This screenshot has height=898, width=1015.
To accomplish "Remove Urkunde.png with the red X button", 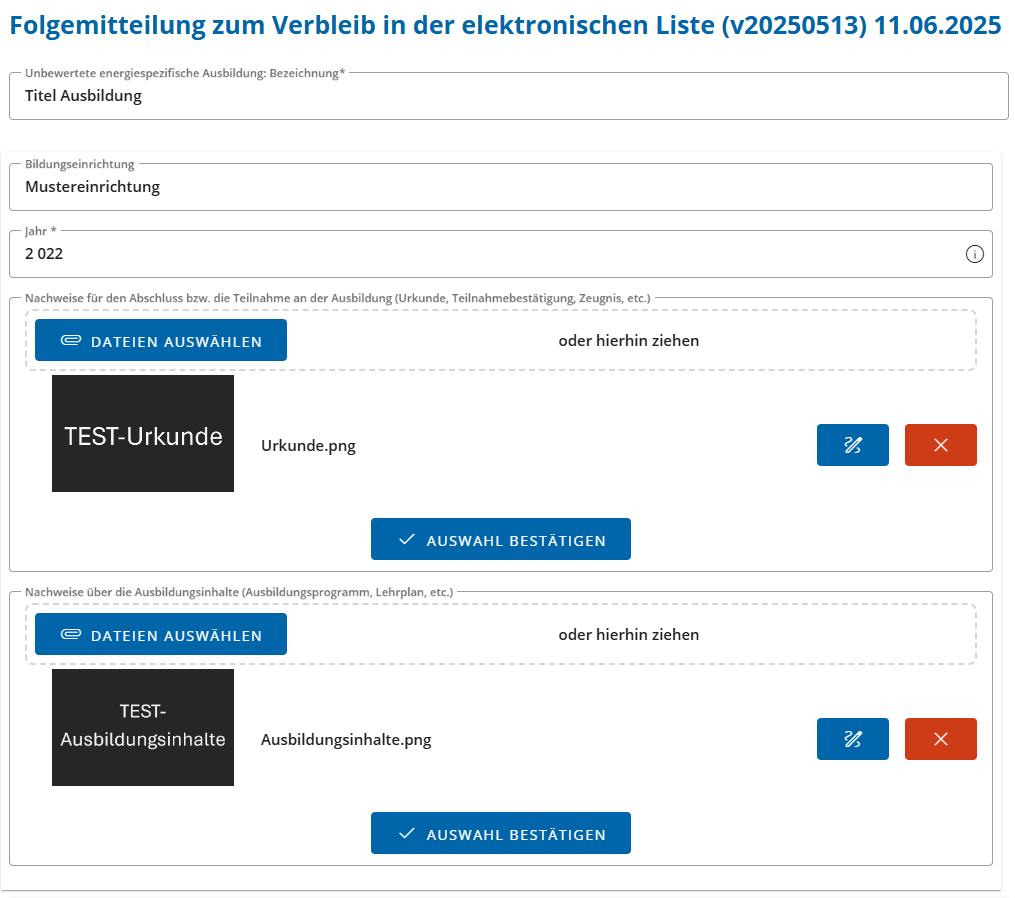I will (x=941, y=445).
